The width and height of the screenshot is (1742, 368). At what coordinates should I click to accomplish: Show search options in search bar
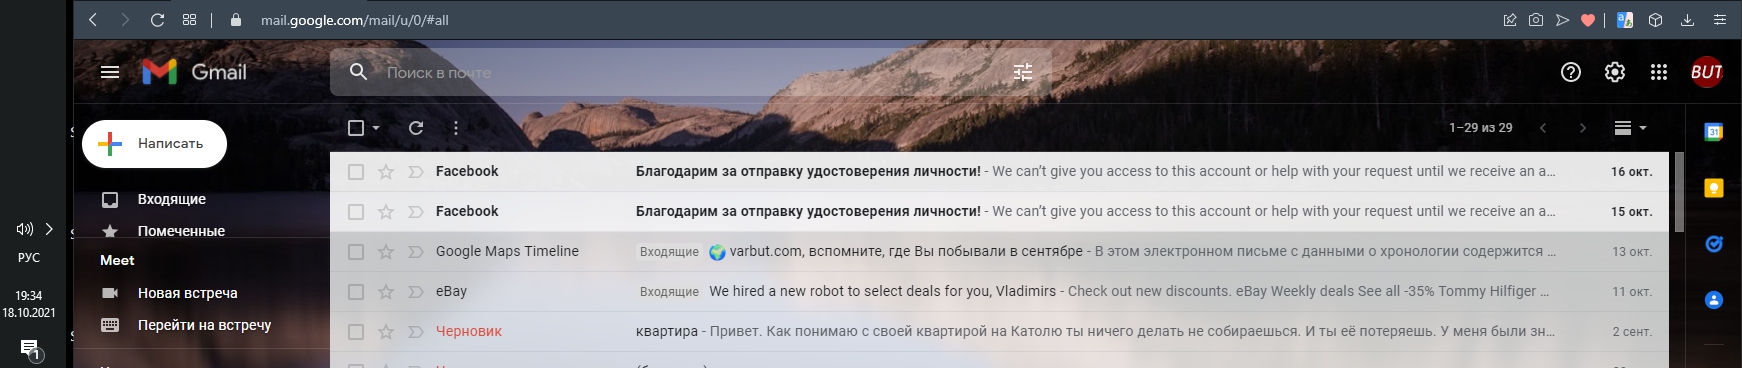pyautogui.click(x=1022, y=72)
